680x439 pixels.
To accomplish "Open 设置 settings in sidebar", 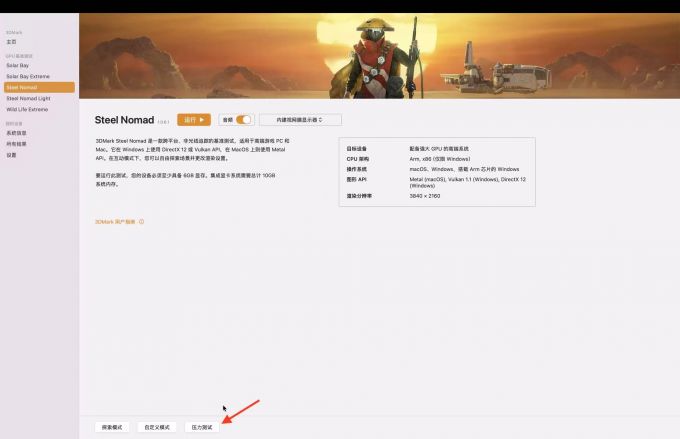I will pos(12,155).
